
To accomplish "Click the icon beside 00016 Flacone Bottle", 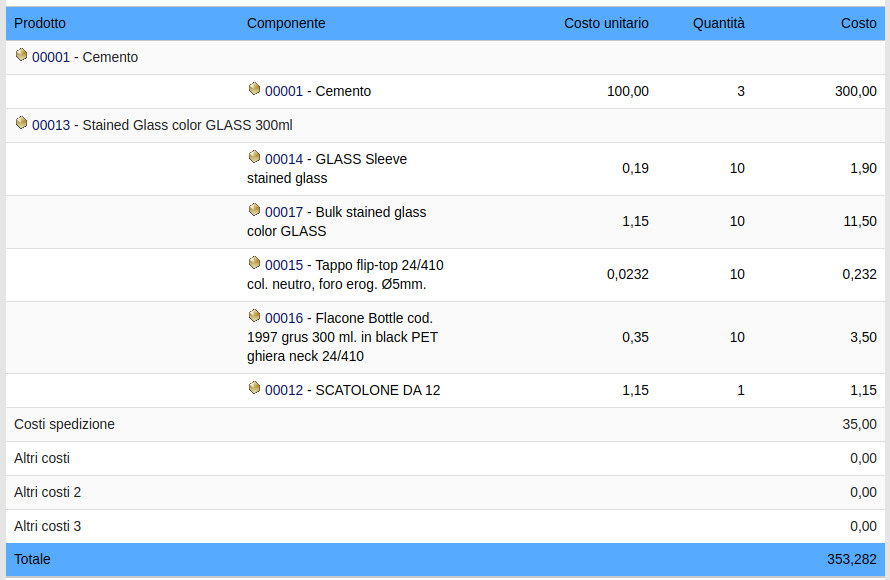I will tap(254, 317).
